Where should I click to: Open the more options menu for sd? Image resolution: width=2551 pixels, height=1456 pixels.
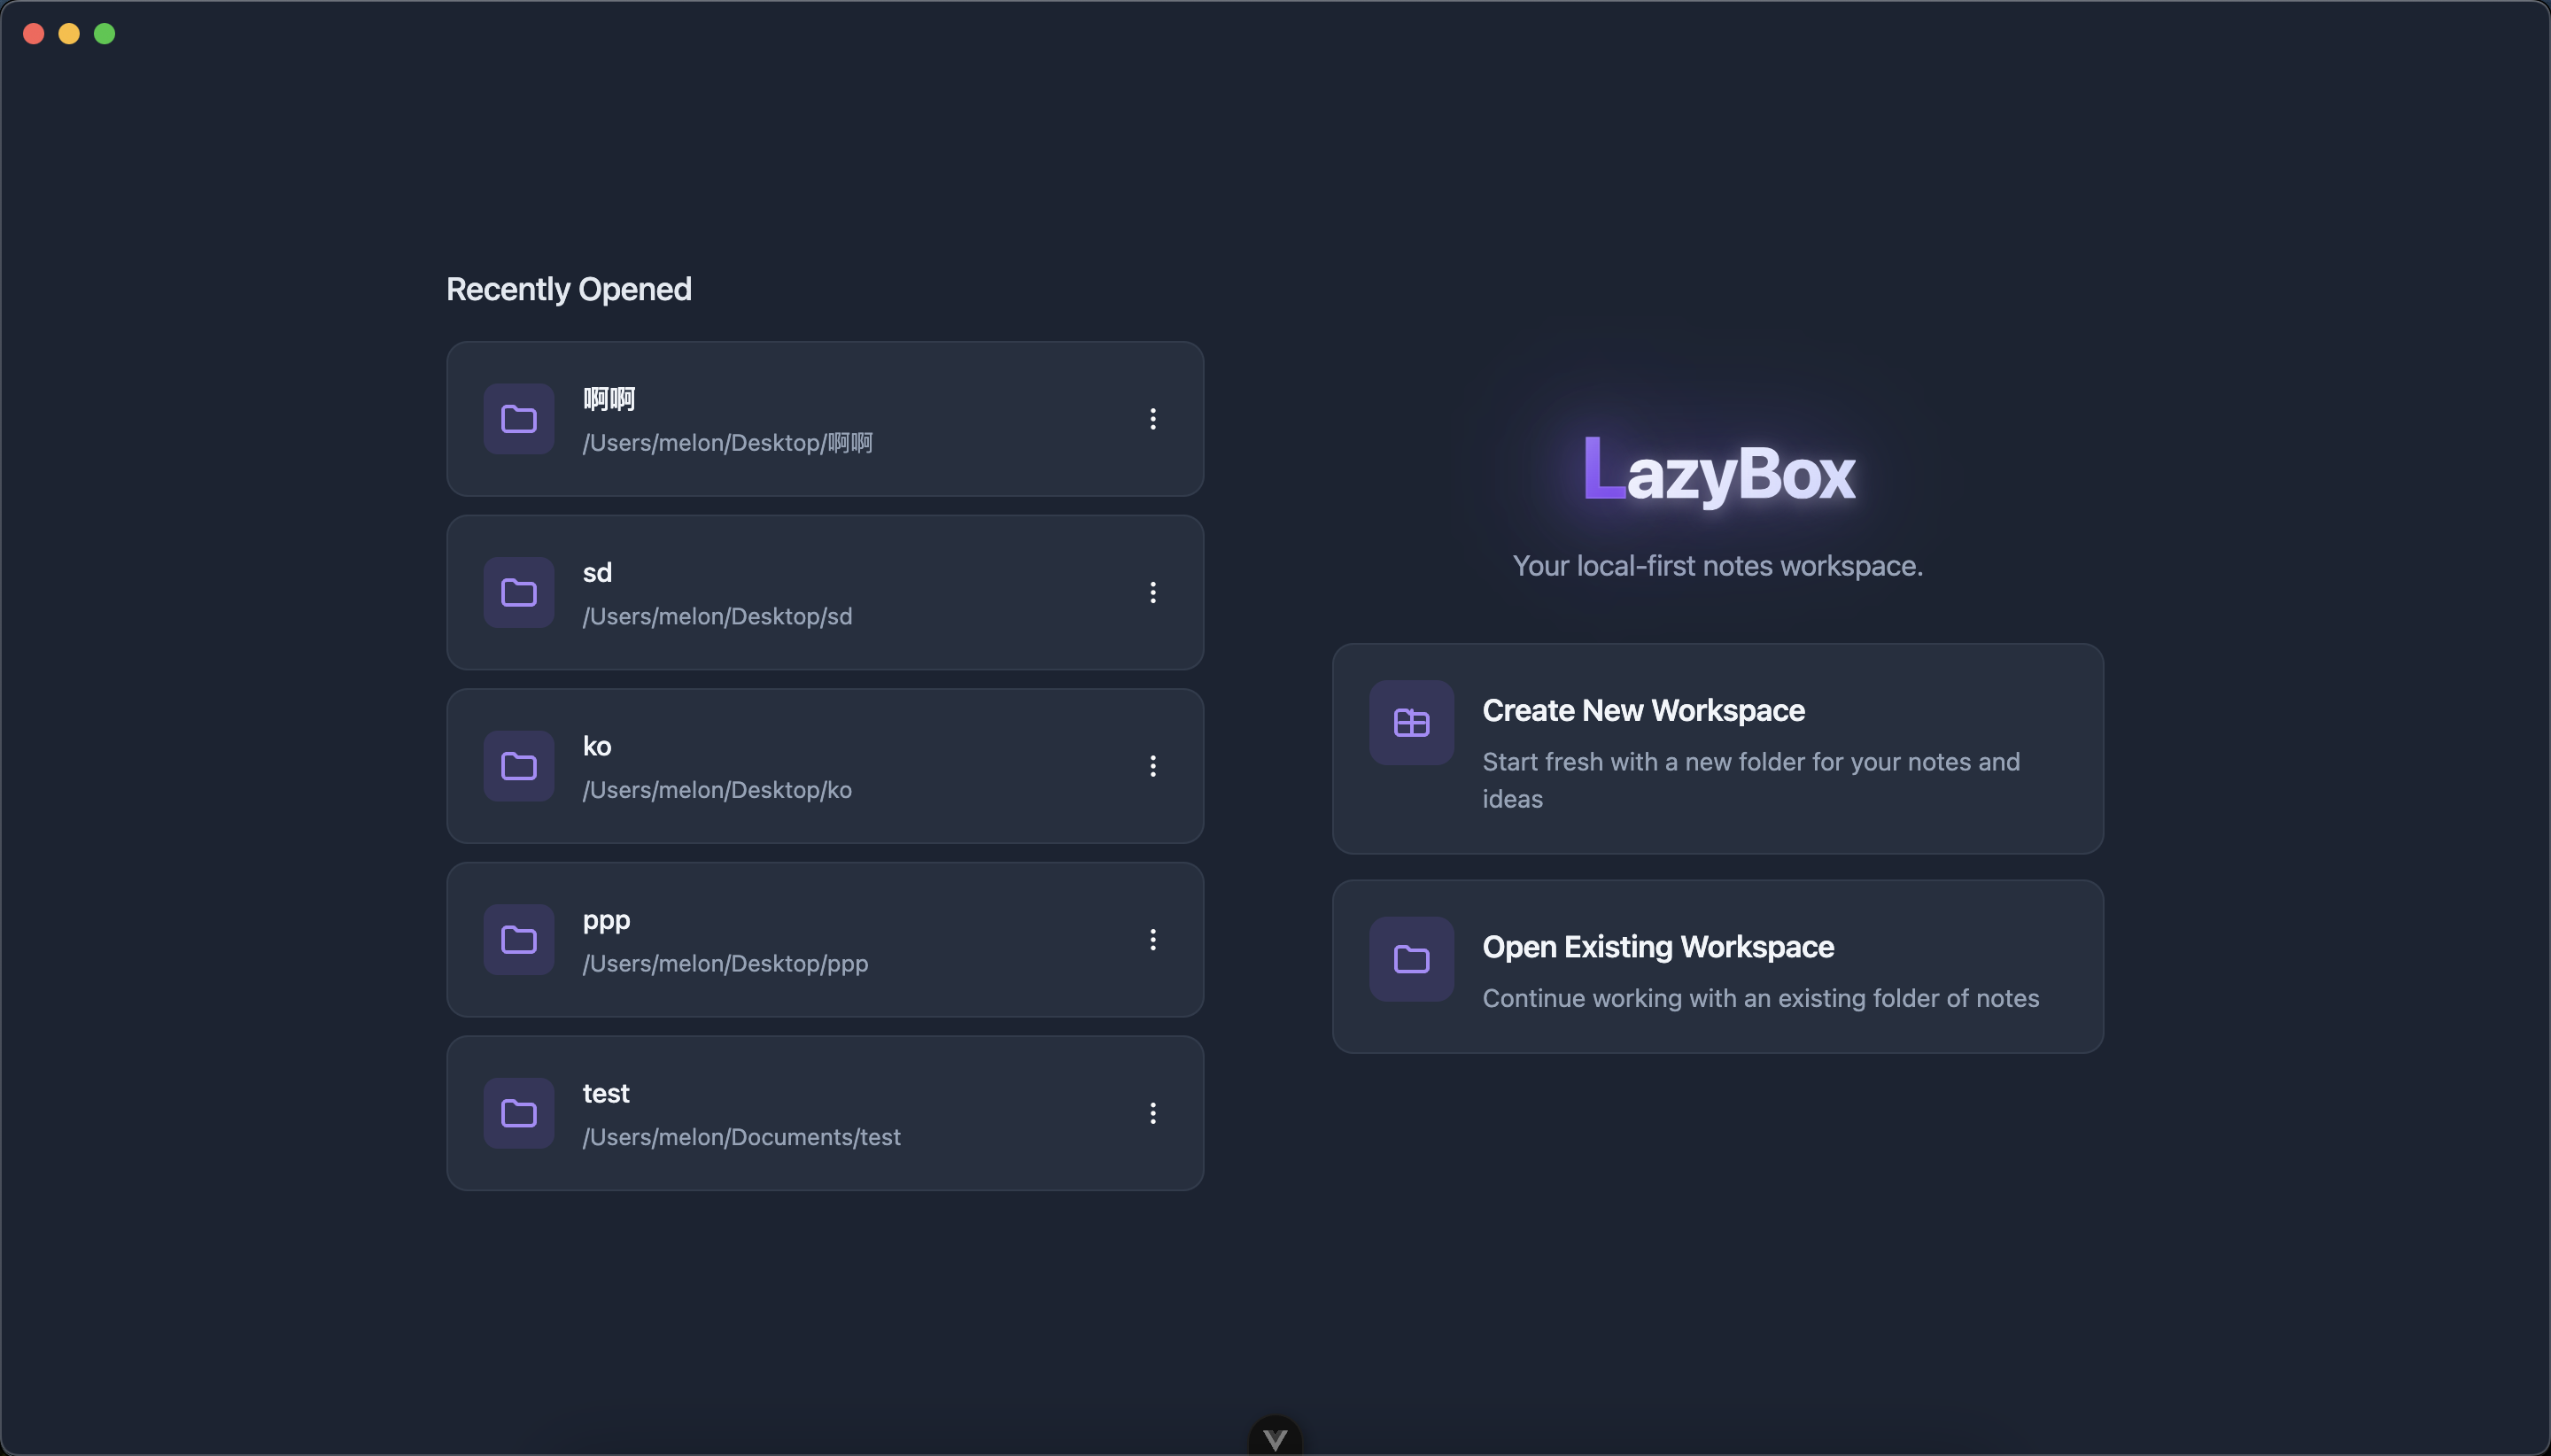(x=1152, y=592)
